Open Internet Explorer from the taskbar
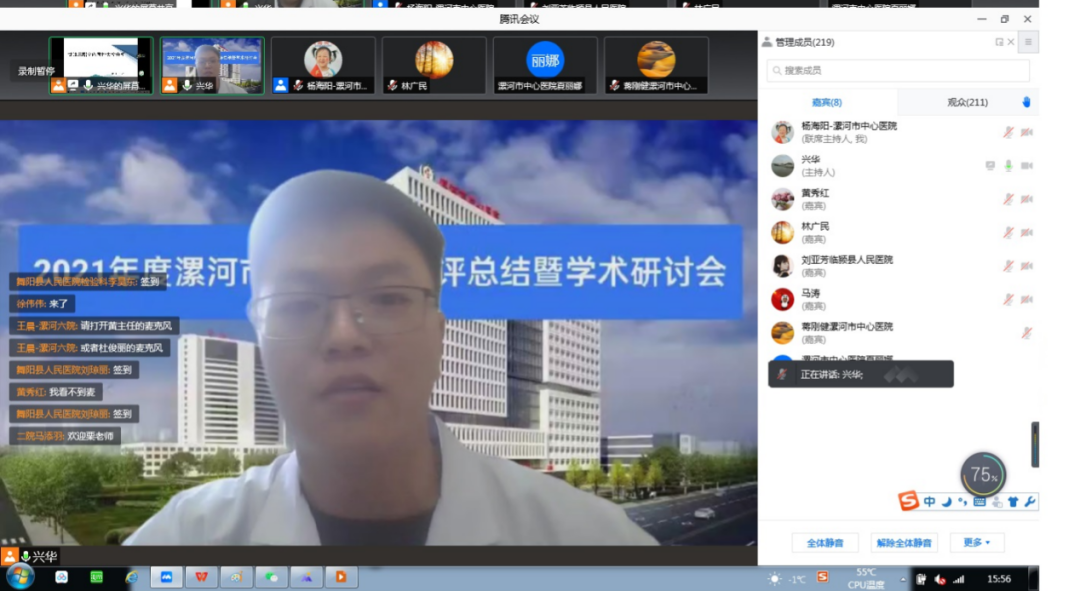 tap(132, 577)
